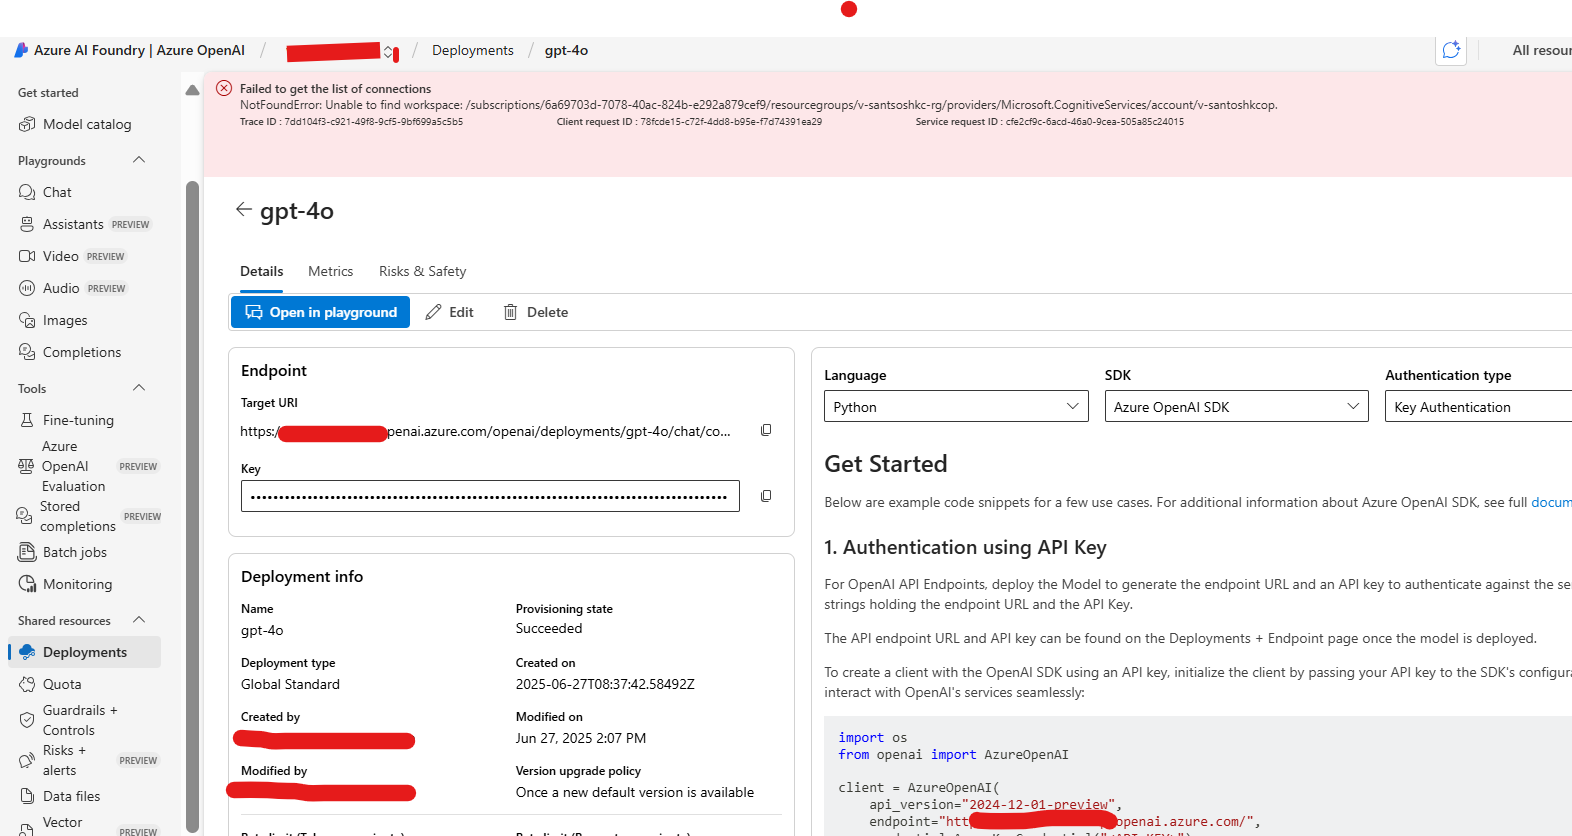Screen dimensions: 1572x836
Task: Open the Quota icon in sidebar
Action: click(x=27, y=684)
